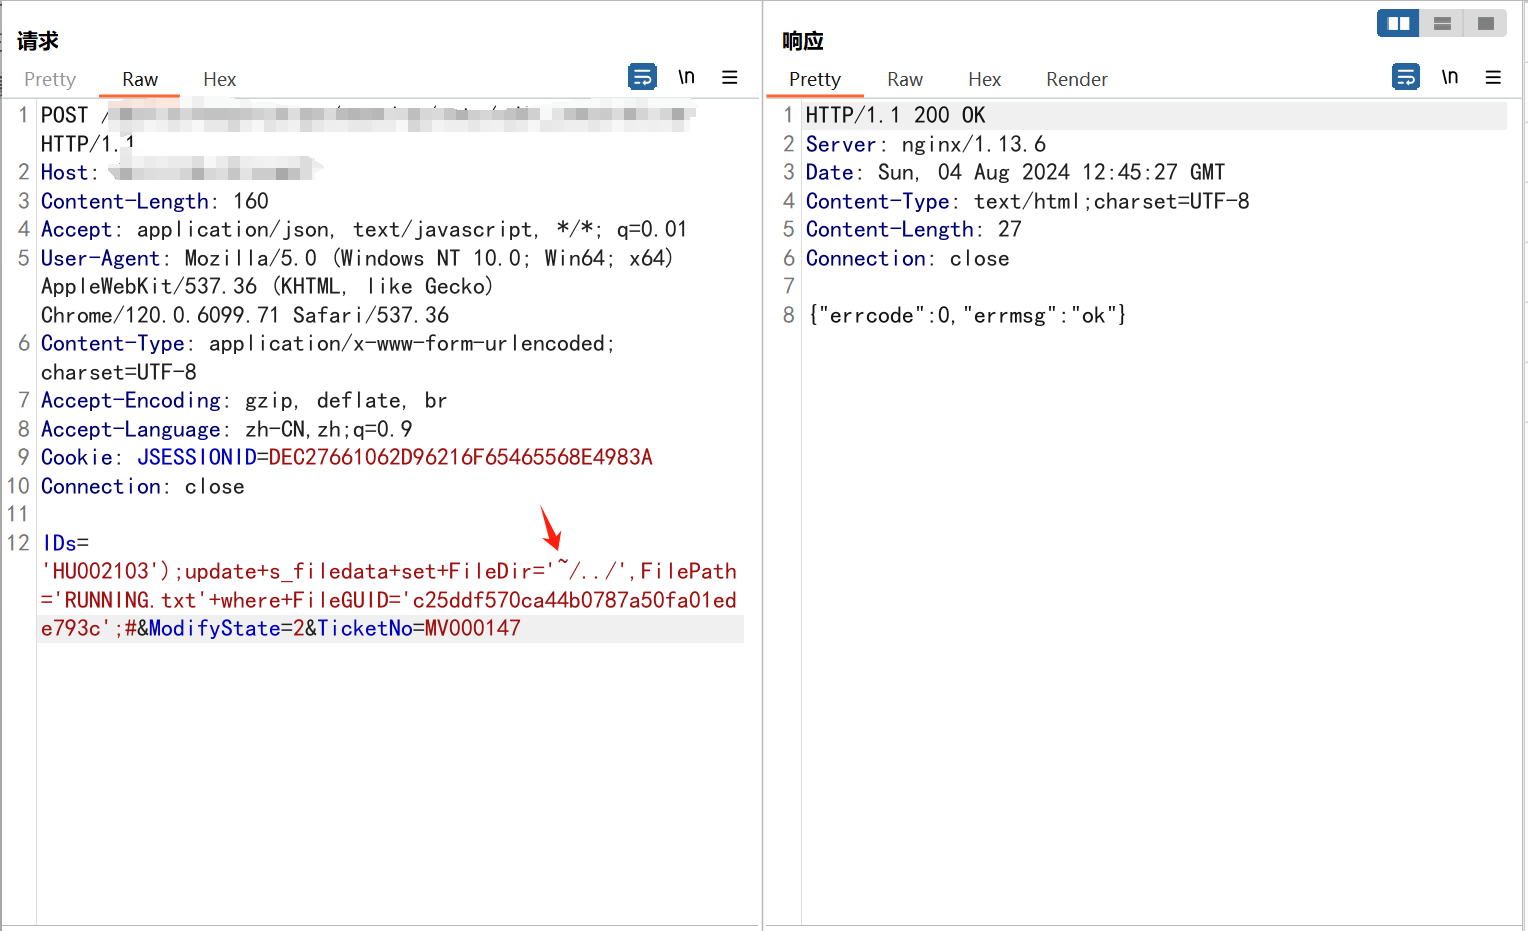Image resolution: width=1528 pixels, height=931 pixels.
Task: Click the errcode JSON response body line
Action: [x=967, y=316]
